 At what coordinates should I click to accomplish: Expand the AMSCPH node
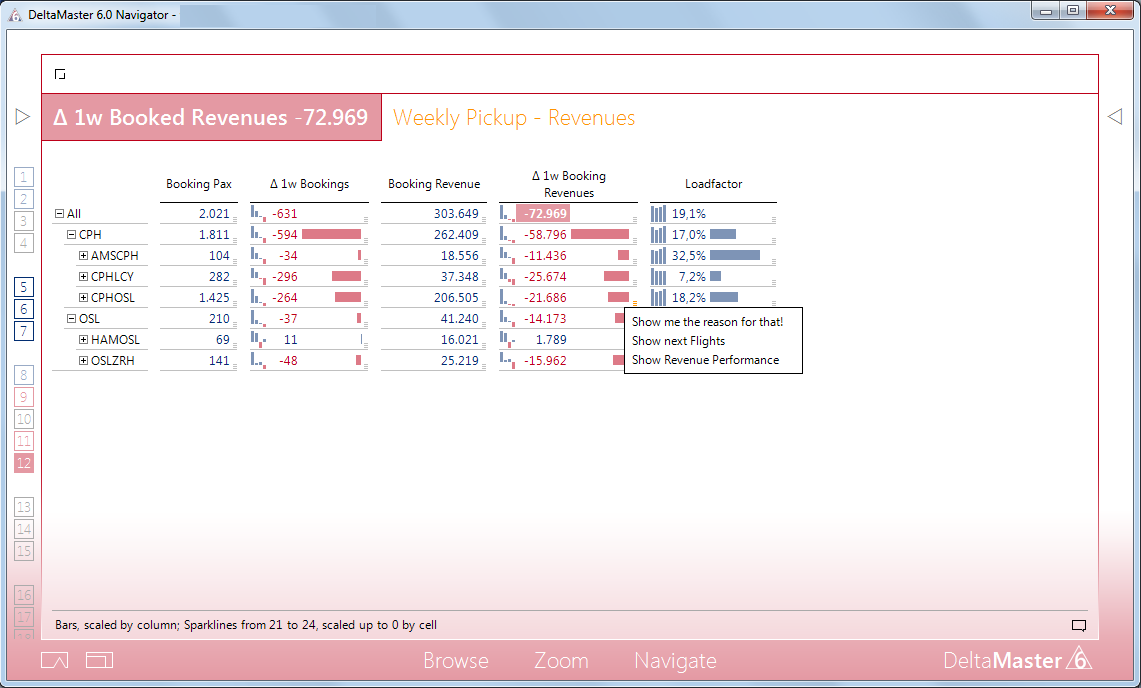pyautogui.click(x=83, y=256)
